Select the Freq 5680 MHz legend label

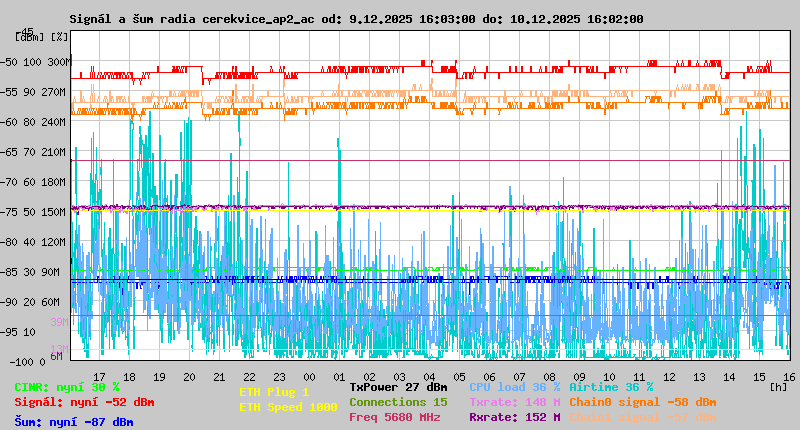(395, 417)
